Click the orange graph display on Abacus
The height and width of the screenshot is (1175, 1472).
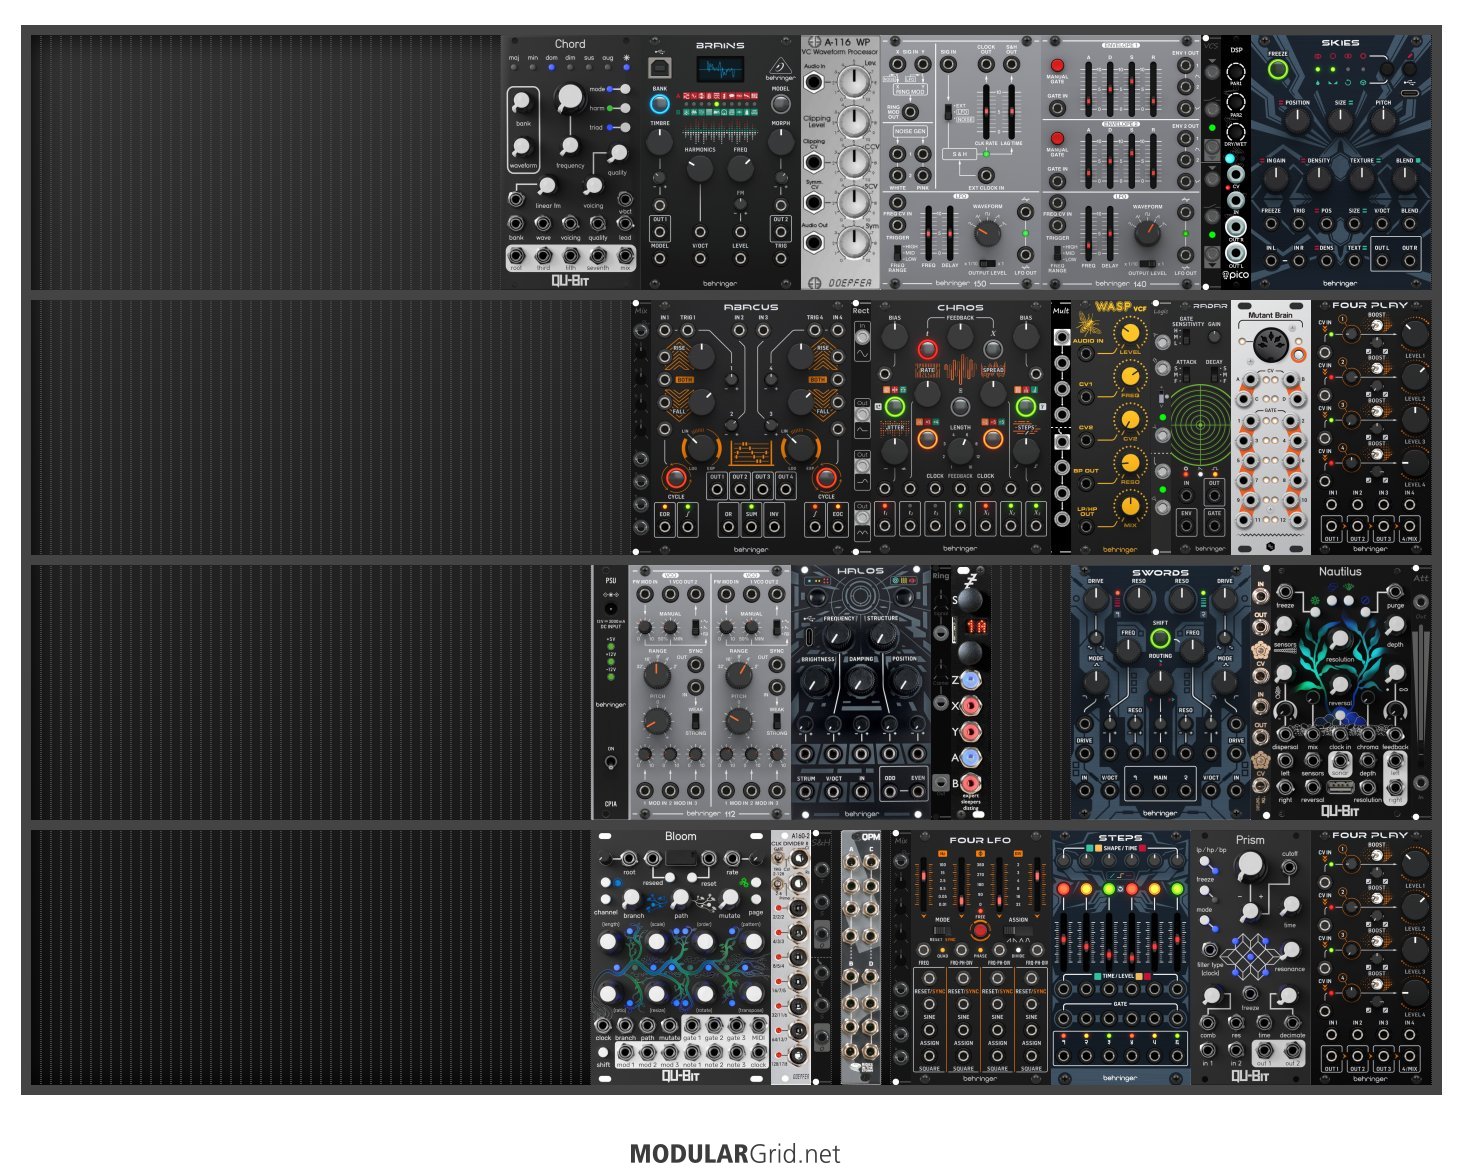click(751, 455)
